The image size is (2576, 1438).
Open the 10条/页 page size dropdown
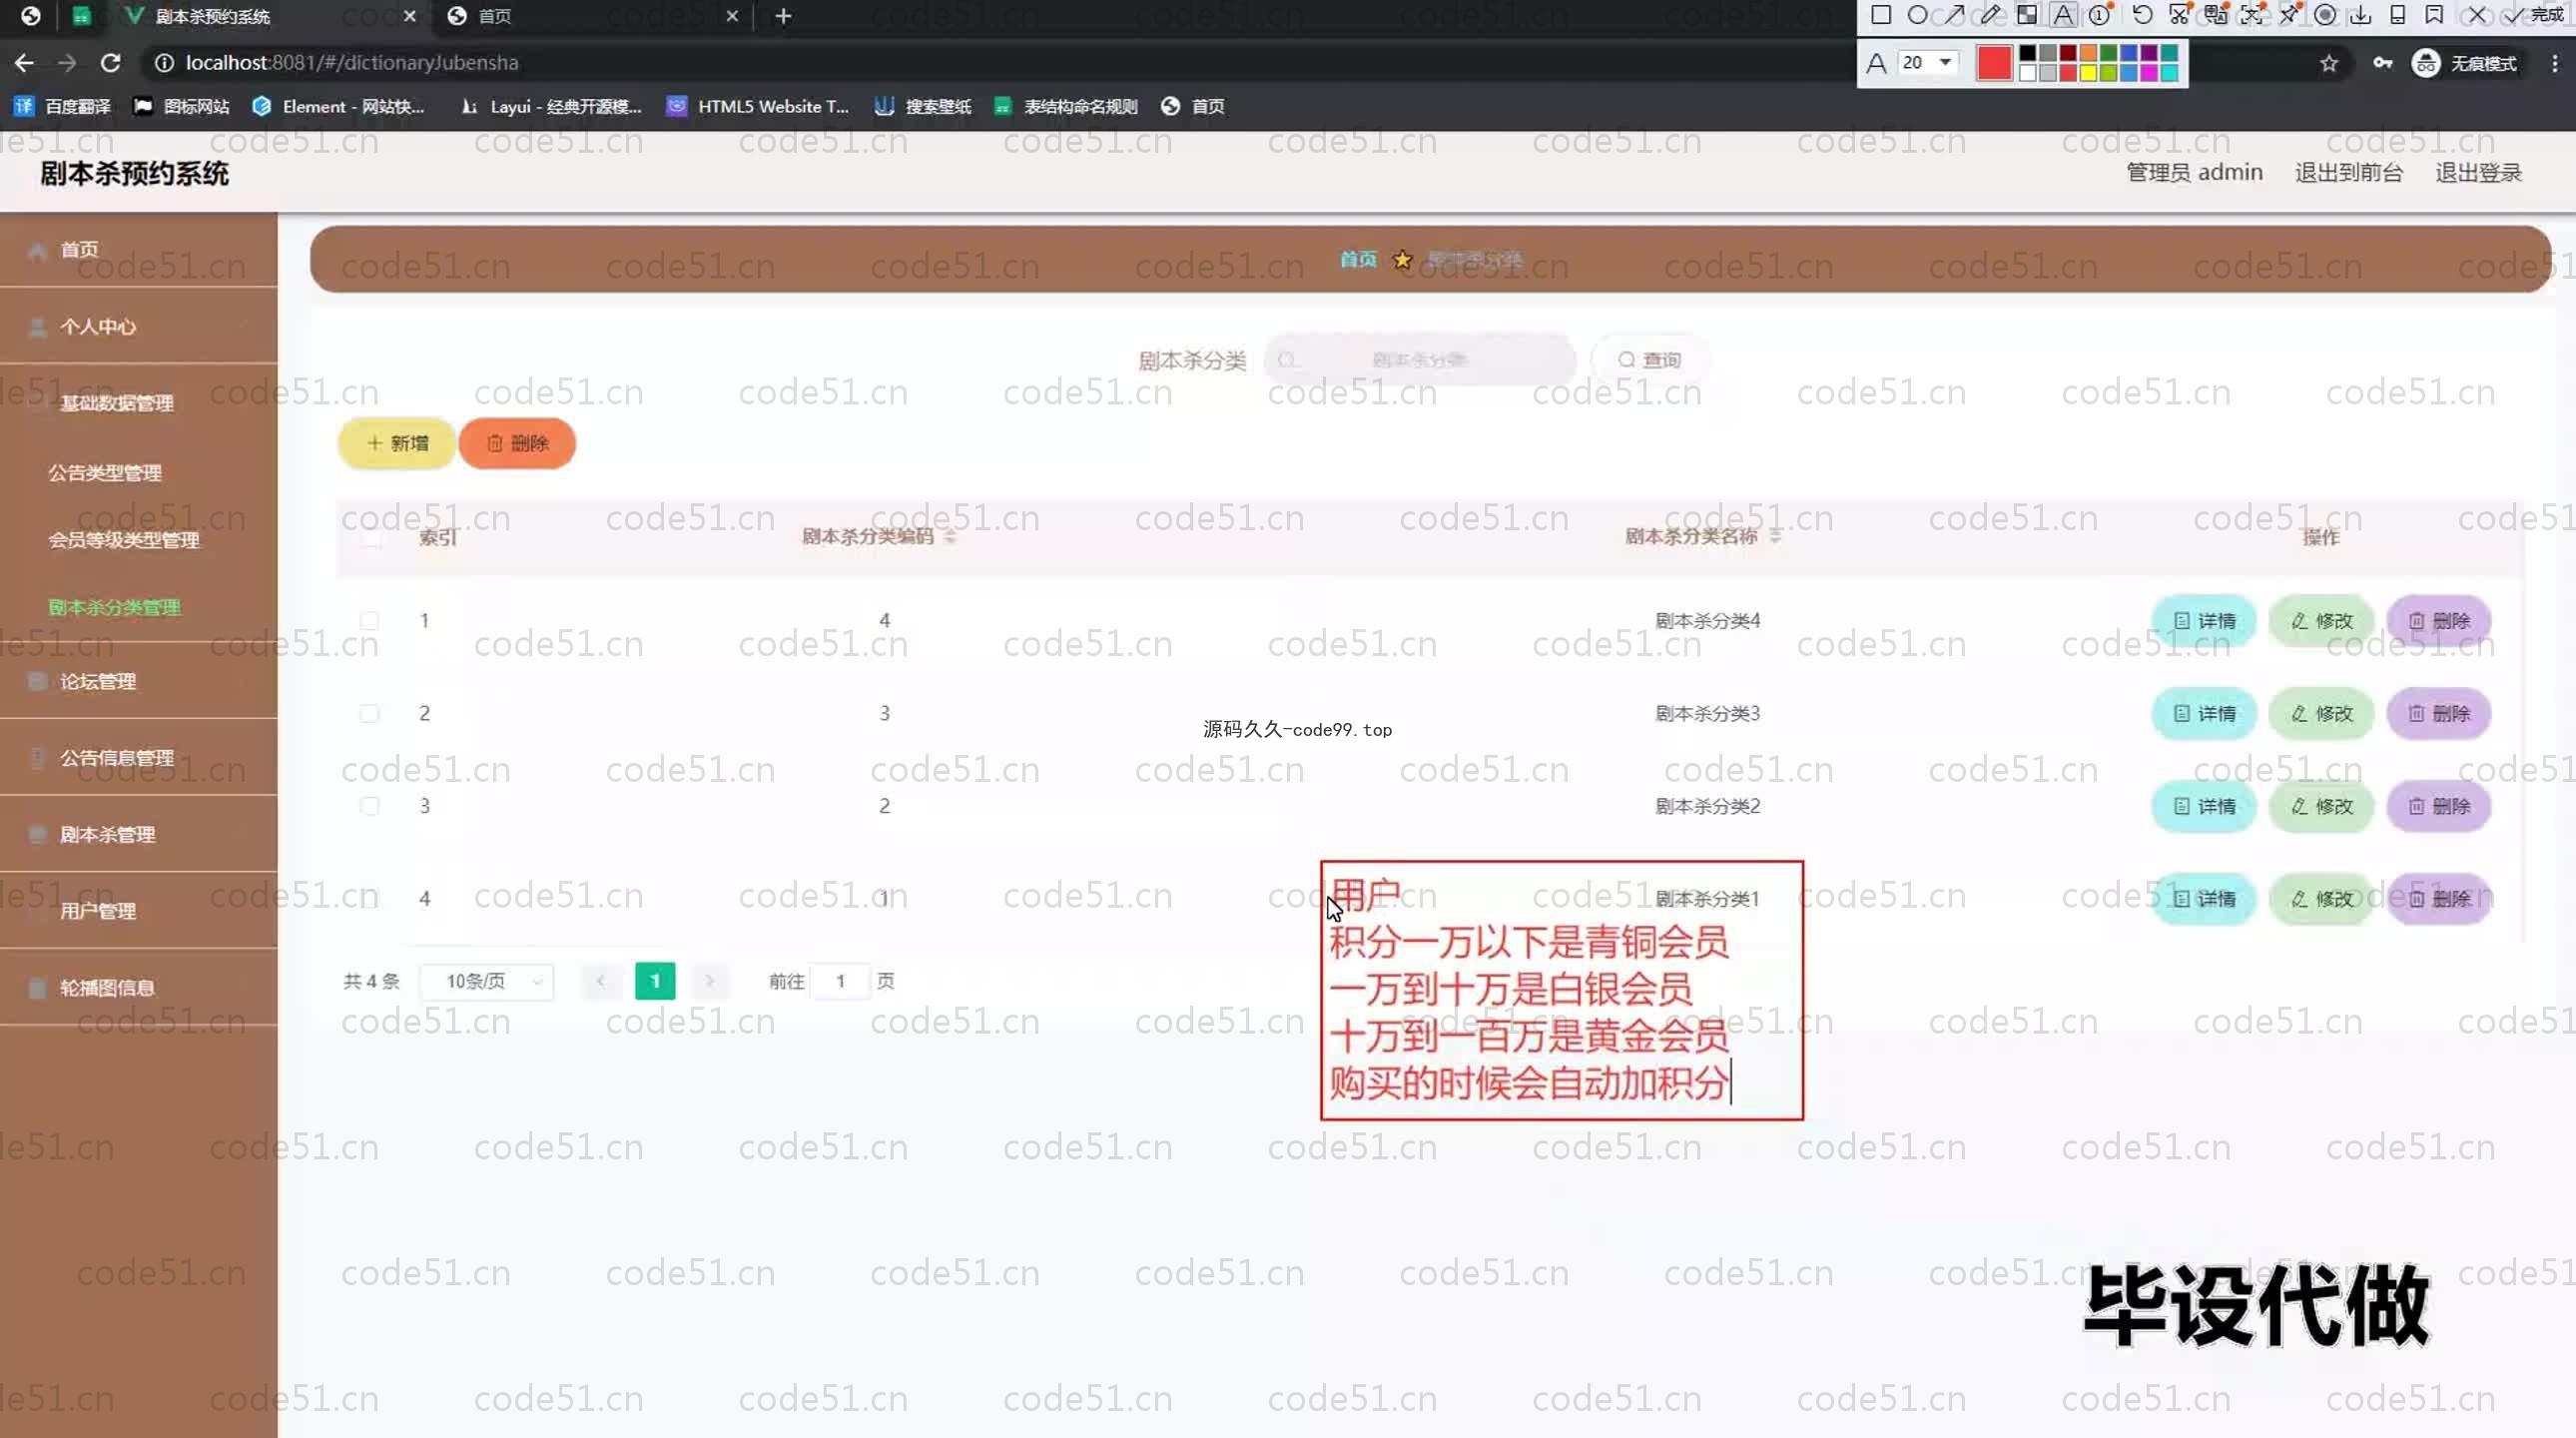click(x=487, y=981)
